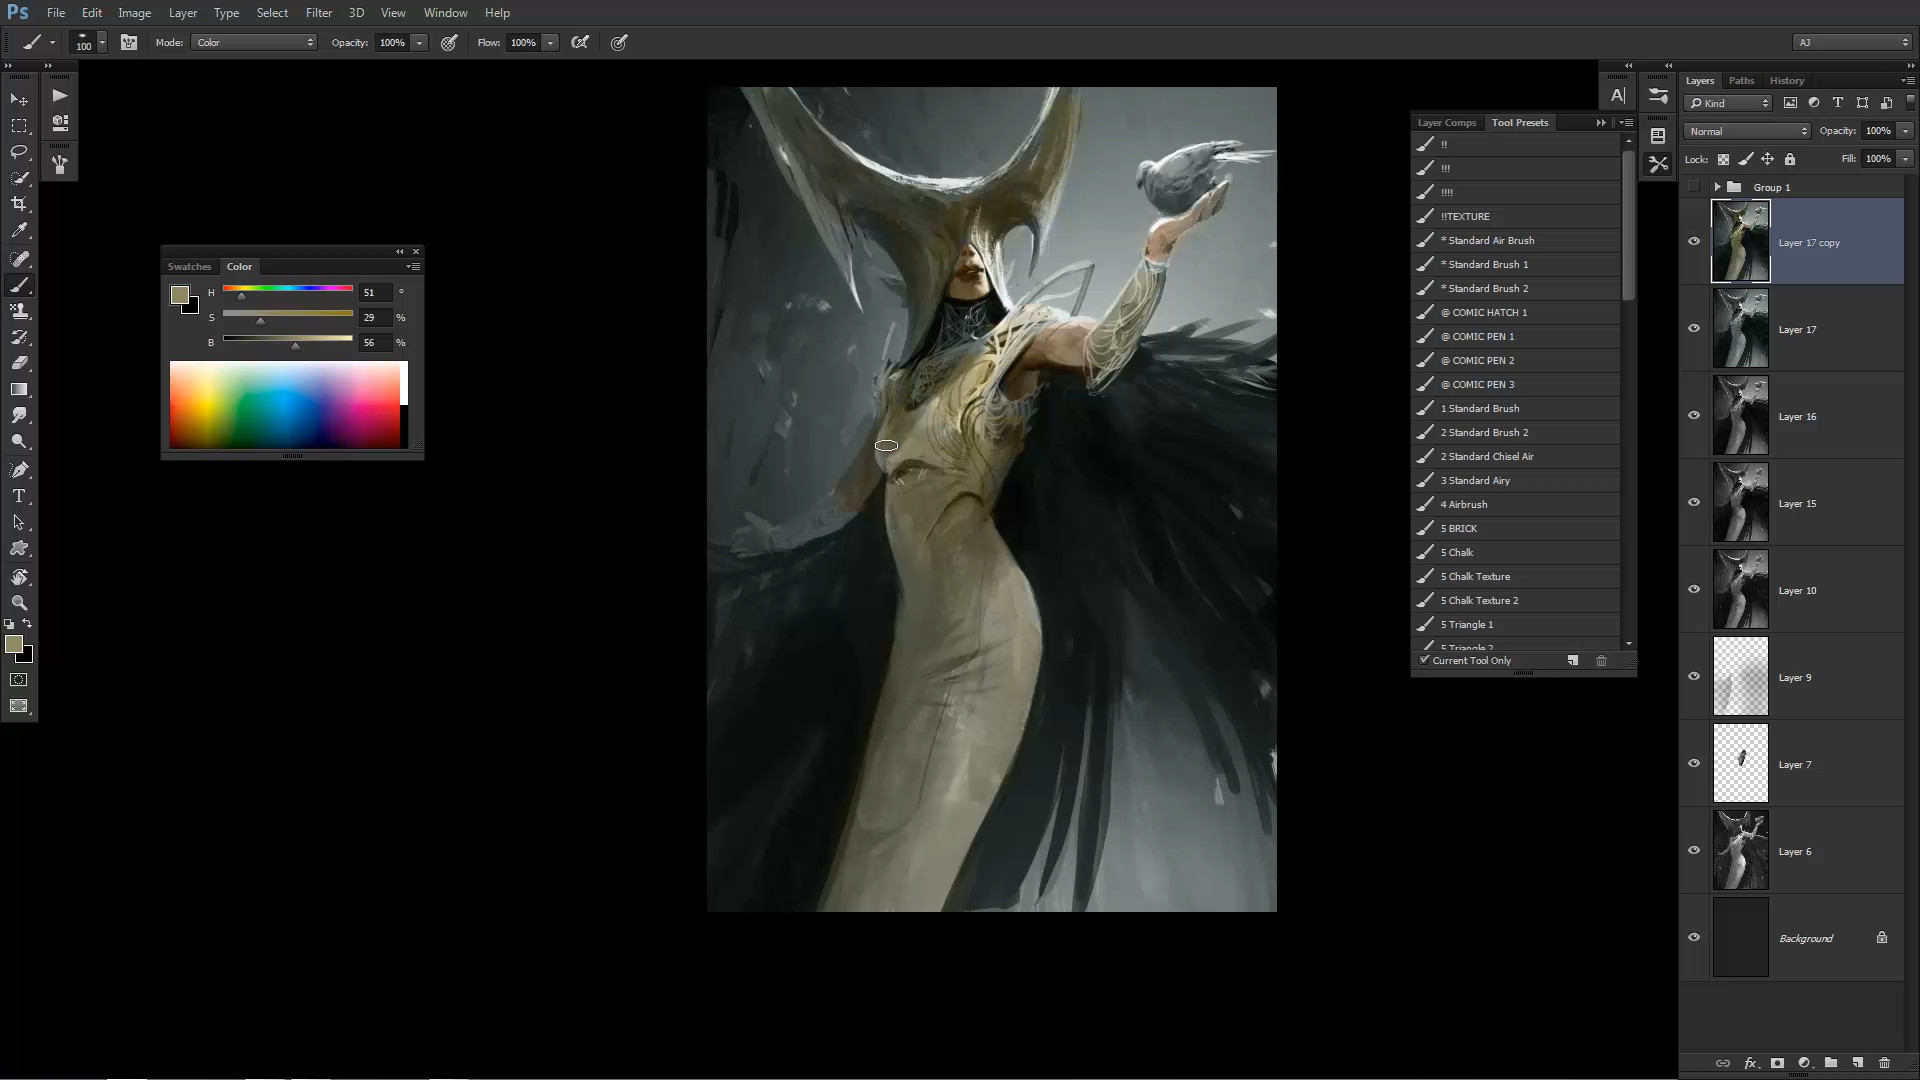This screenshot has height=1080, width=1920.
Task: Choose the 5 Chalk Texture preset
Action: [1475, 576]
